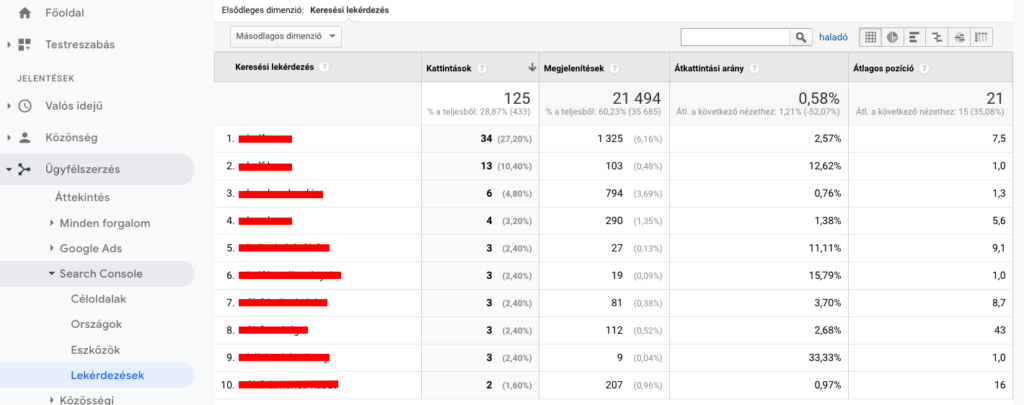The height and width of the screenshot is (405, 1024).
Task: Open help for Átkattintási arány column
Action: point(755,68)
